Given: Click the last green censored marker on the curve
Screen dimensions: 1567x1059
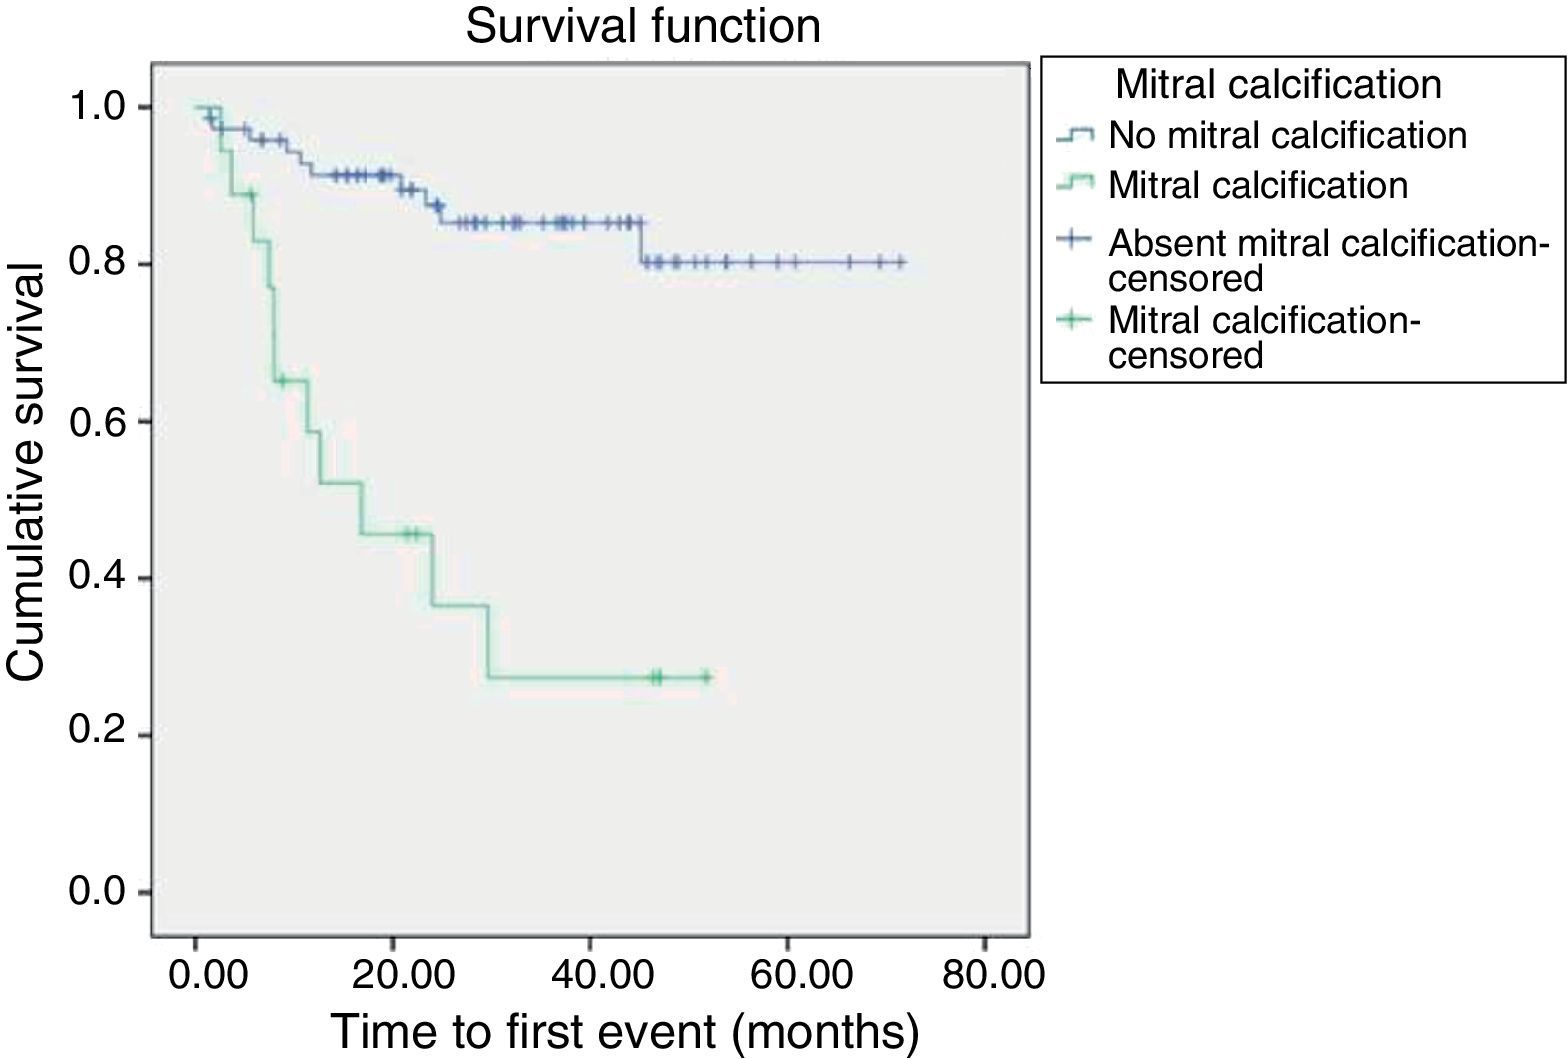Looking at the screenshot, I should click(x=706, y=677).
